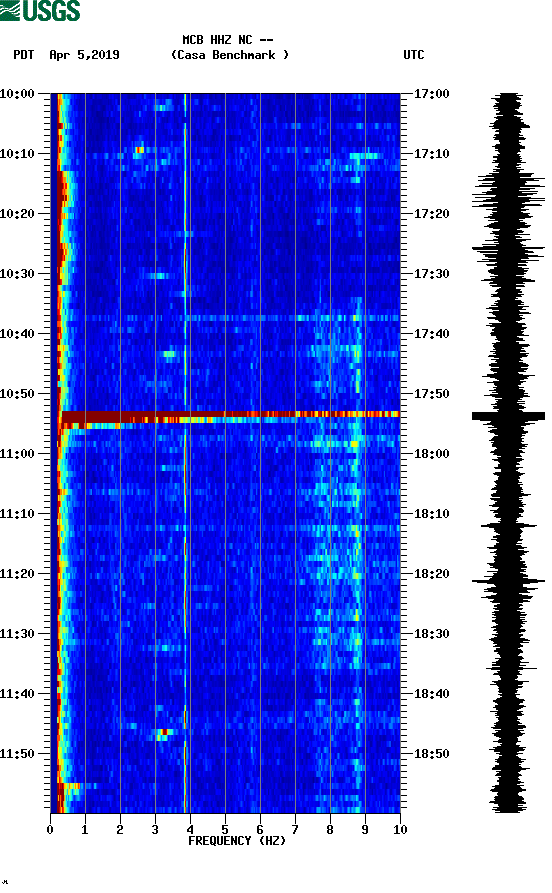Click the large waveform spike on the seismogram trace
Image resolution: width=552 pixels, height=893 pixels.
508,416
